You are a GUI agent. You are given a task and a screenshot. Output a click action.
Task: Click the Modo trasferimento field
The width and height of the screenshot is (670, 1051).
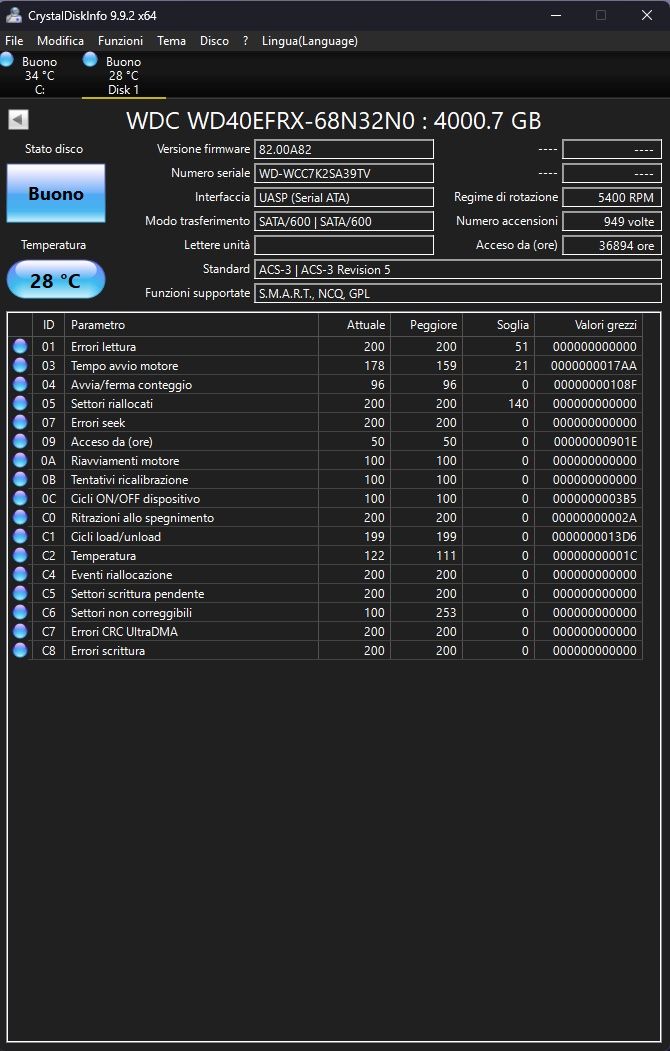click(344, 221)
